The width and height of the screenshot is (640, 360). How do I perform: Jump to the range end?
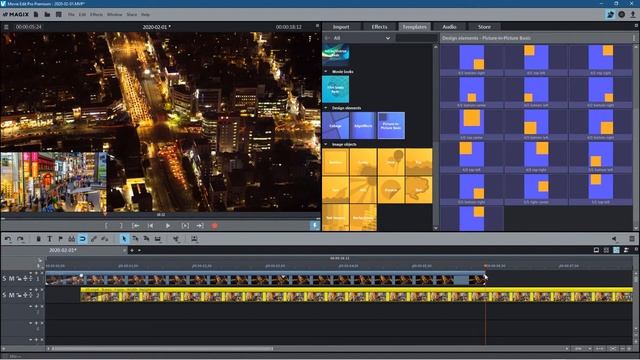click(x=200, y=225)
